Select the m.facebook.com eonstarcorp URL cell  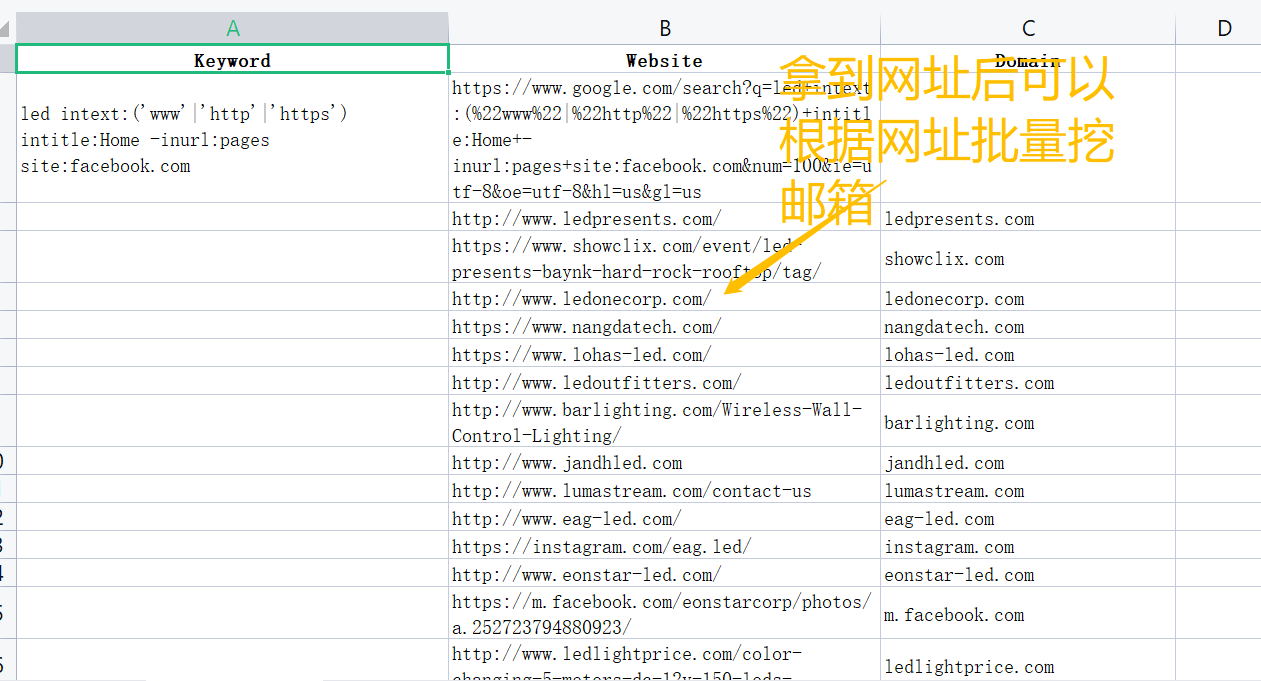(x=664, y=613)
